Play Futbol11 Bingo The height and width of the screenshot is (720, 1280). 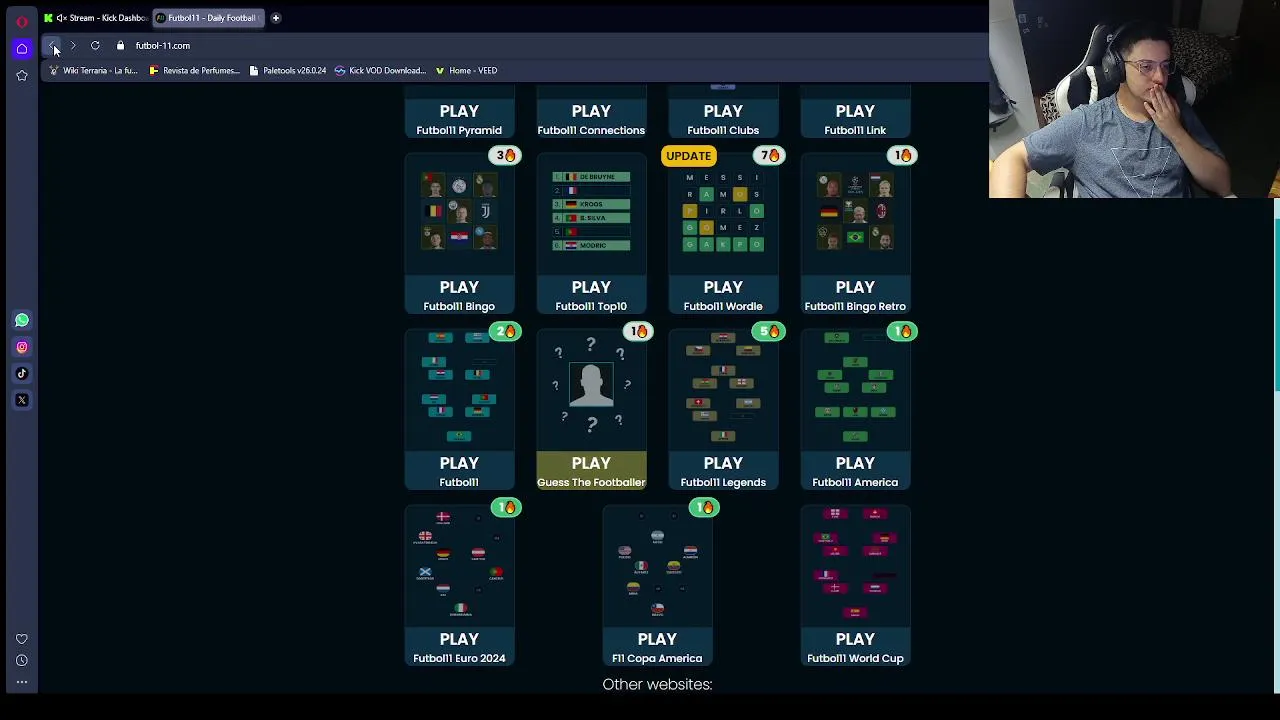click(x=459, y=295)
